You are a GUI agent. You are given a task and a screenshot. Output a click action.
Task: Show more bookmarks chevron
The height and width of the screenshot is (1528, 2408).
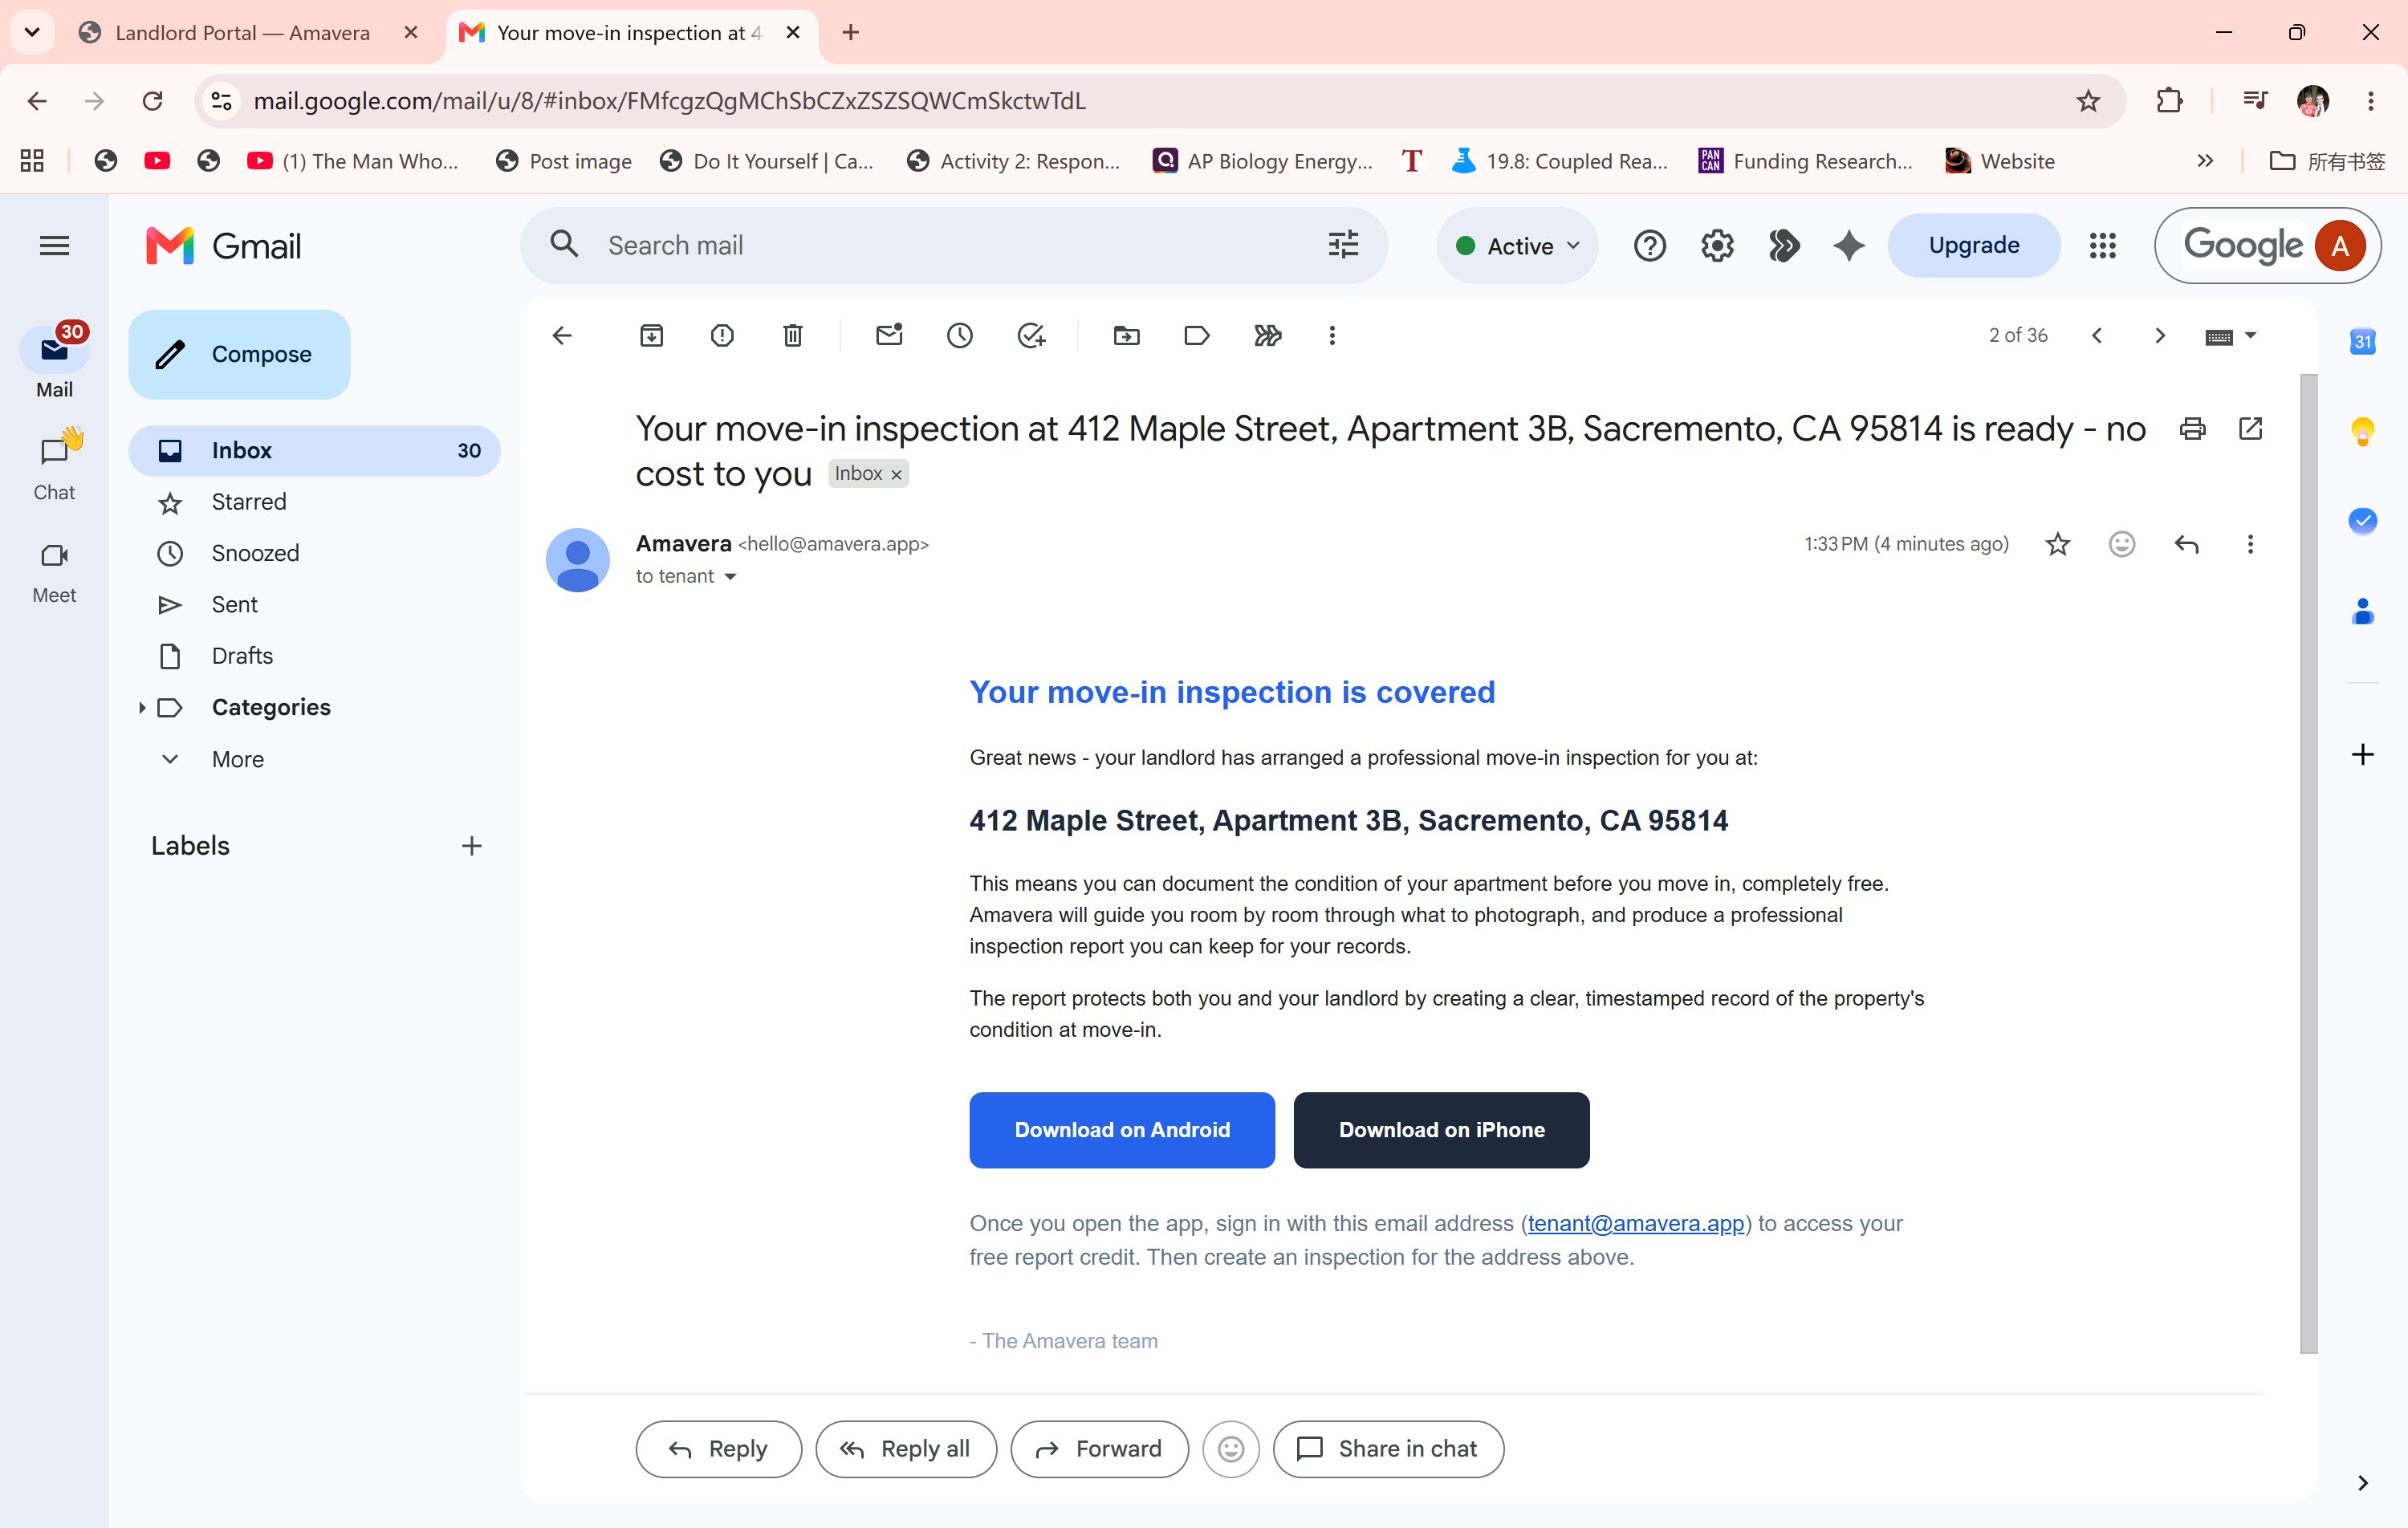coord(2205,161)
